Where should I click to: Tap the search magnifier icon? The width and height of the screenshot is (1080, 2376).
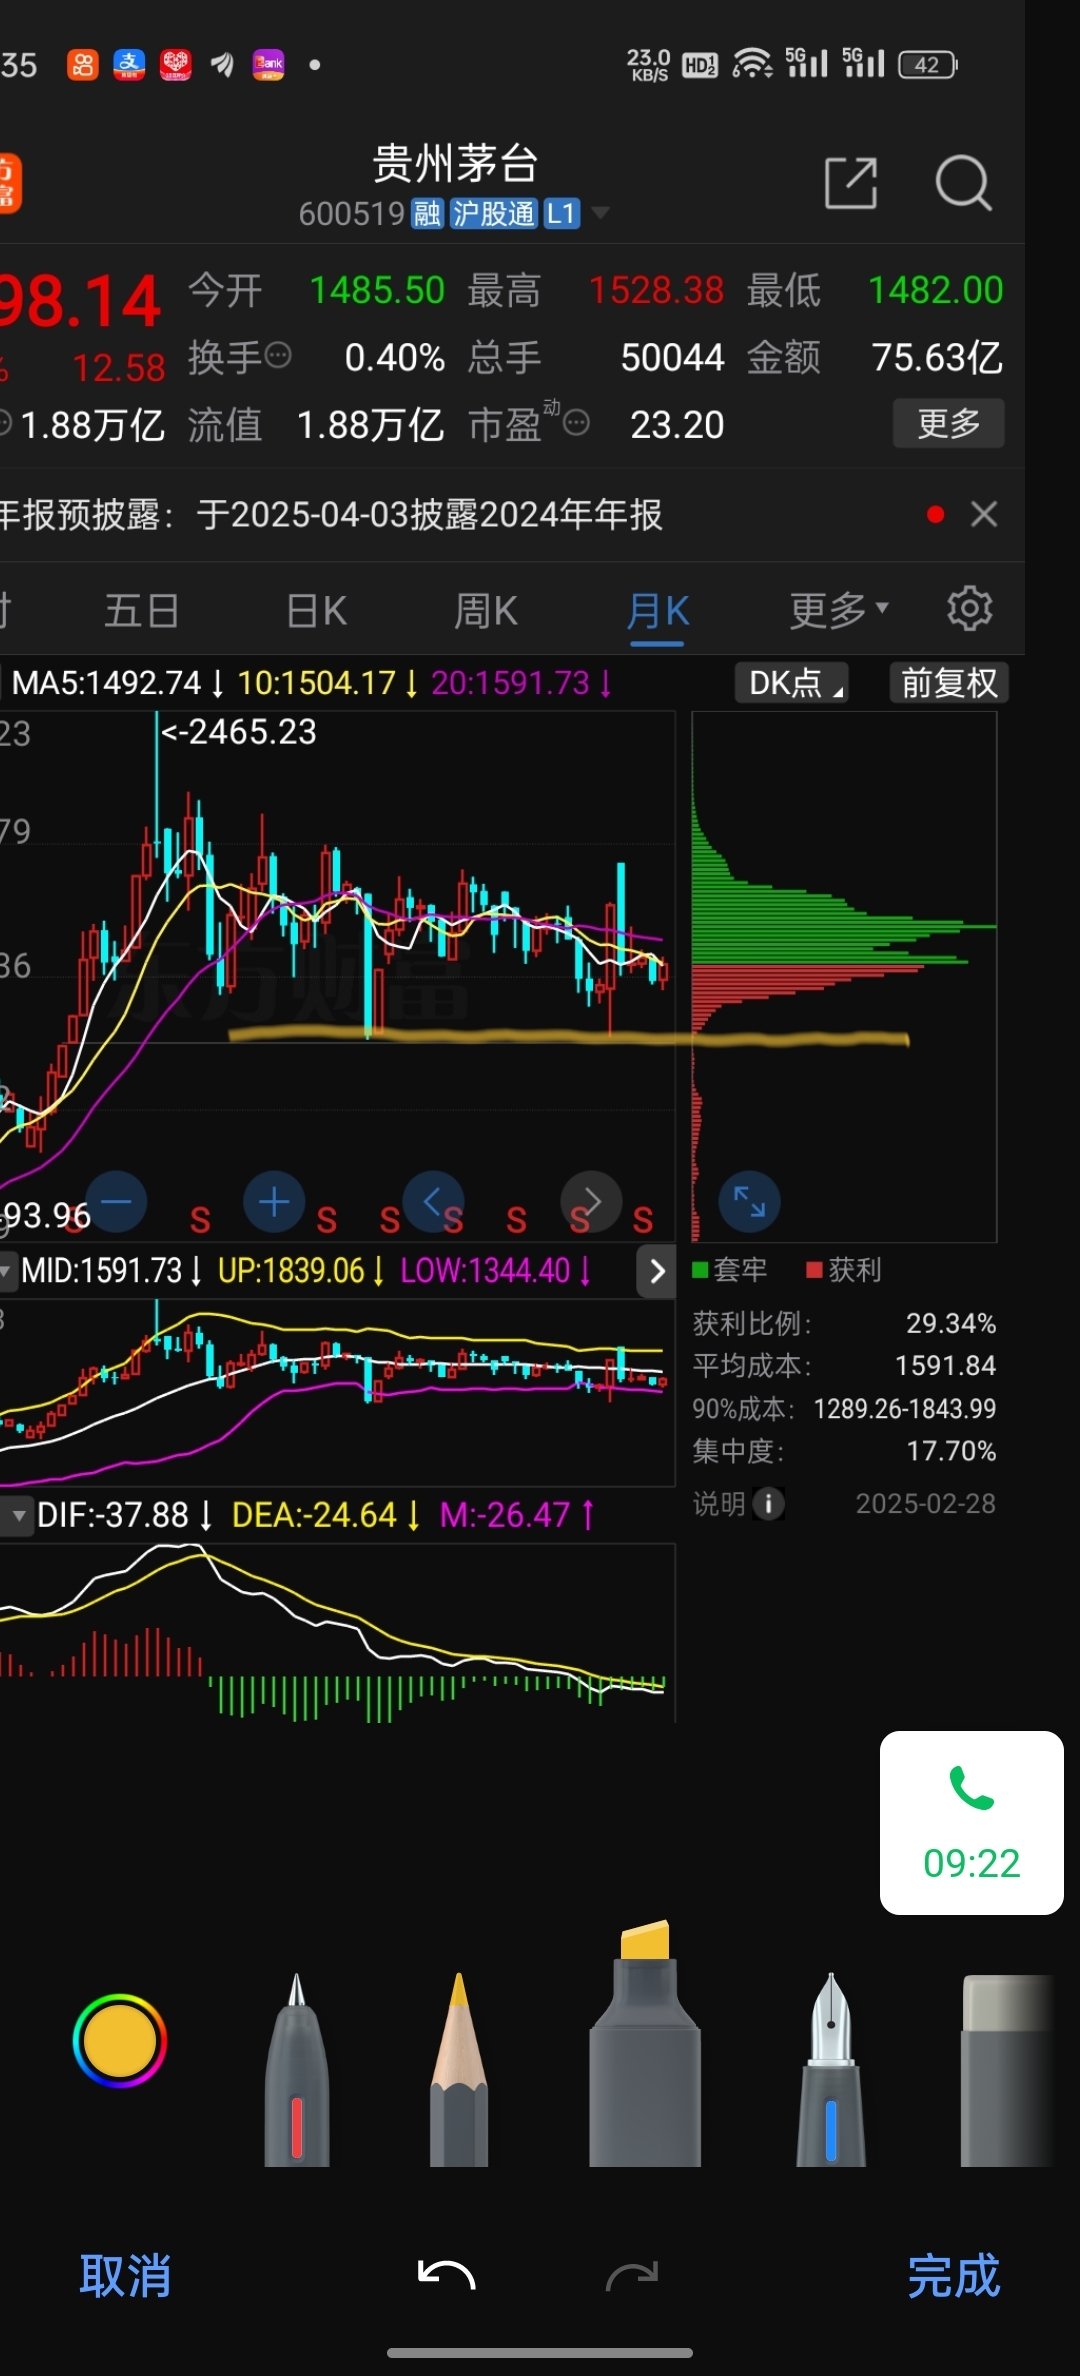coord(963,183)
